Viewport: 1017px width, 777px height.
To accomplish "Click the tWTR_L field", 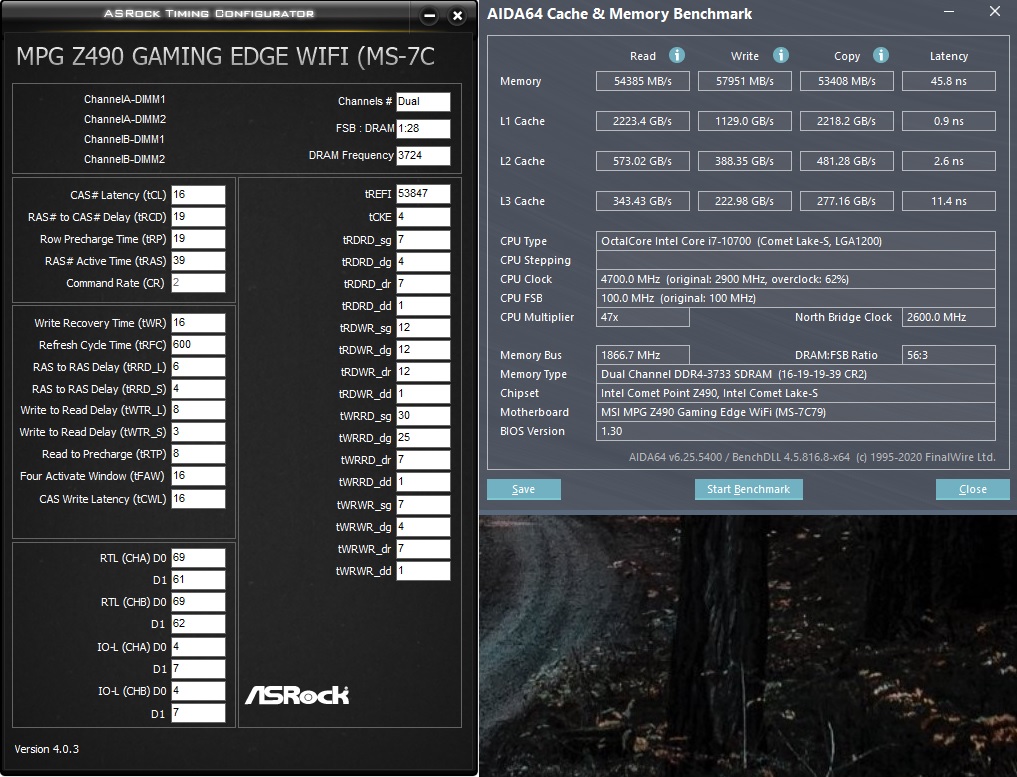I will point(198,410).
